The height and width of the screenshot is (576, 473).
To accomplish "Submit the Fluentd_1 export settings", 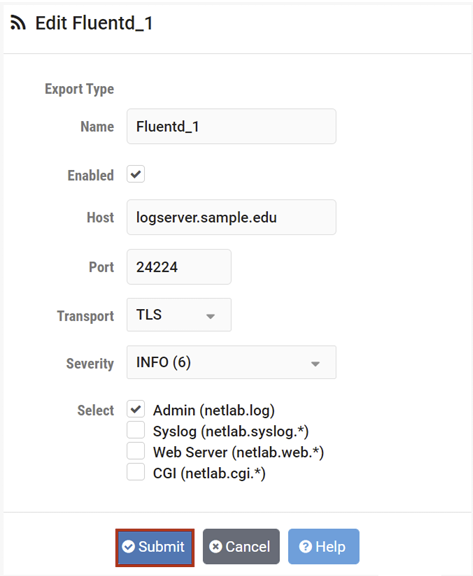I will pyautogui.click(x=155, y=547).
